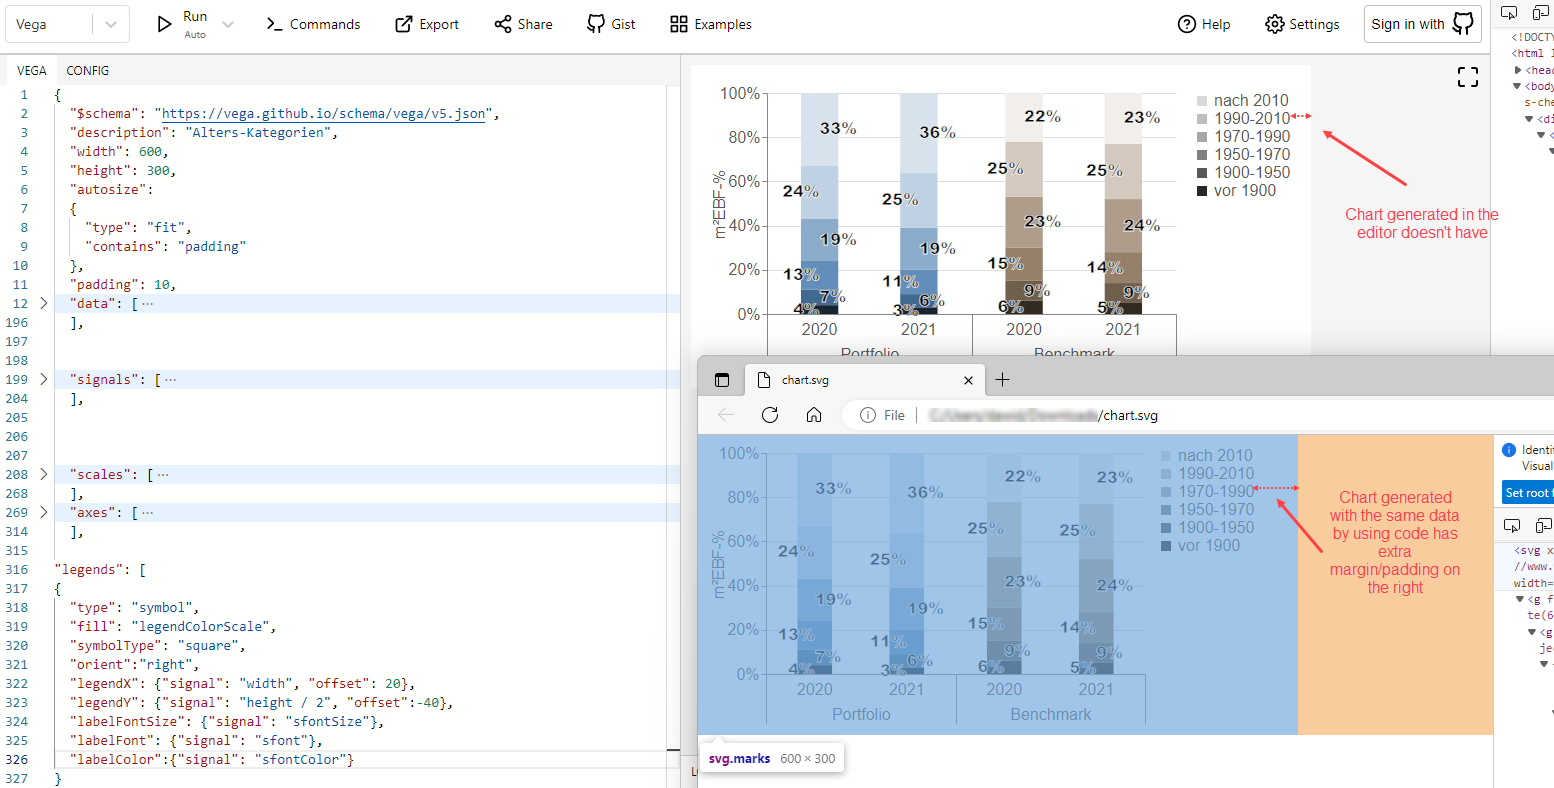Open the Vega v5 schema URL link

[324, 113]
